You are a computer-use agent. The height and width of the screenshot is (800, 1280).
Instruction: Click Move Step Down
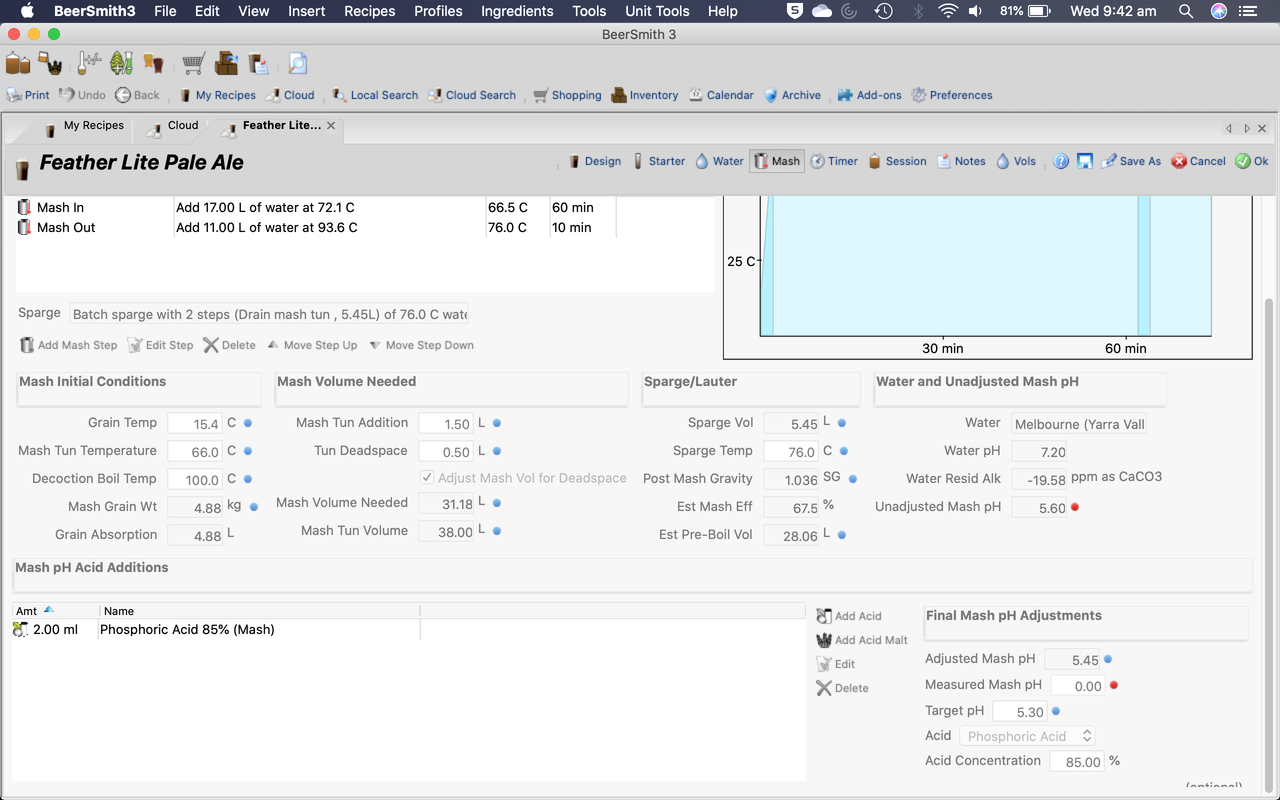[x=421, y=345]
